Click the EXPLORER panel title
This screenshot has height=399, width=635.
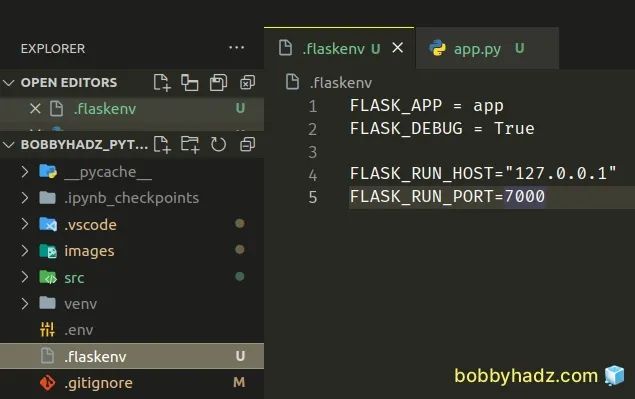pyautogui.click(x=53, y=49)
